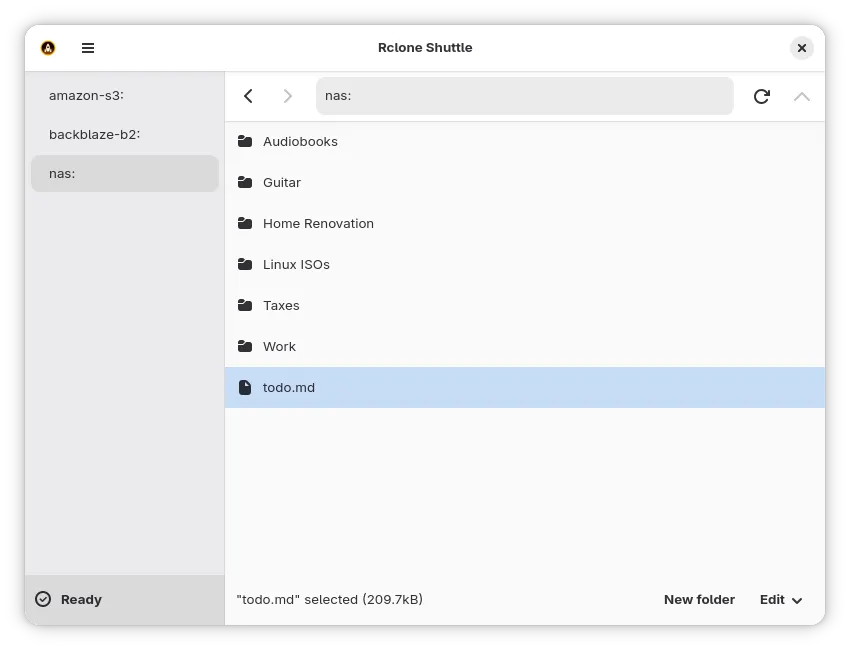Create a New folder
The height and width of the screenshot is (650, 850).
(699, 600)
